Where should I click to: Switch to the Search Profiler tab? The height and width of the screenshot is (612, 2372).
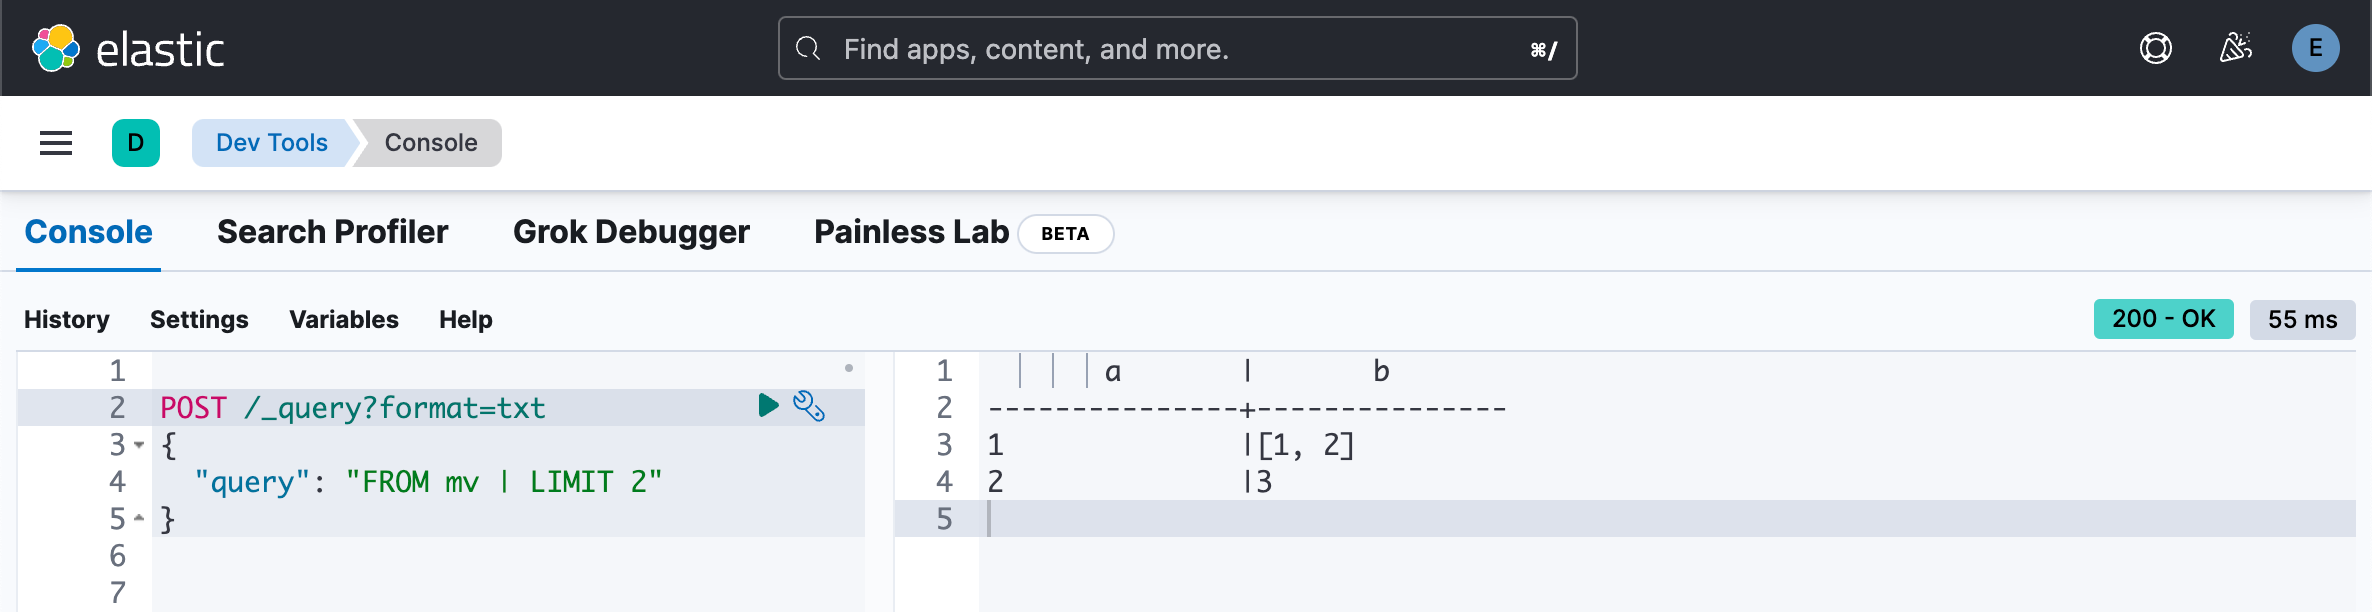pos(333,232)
